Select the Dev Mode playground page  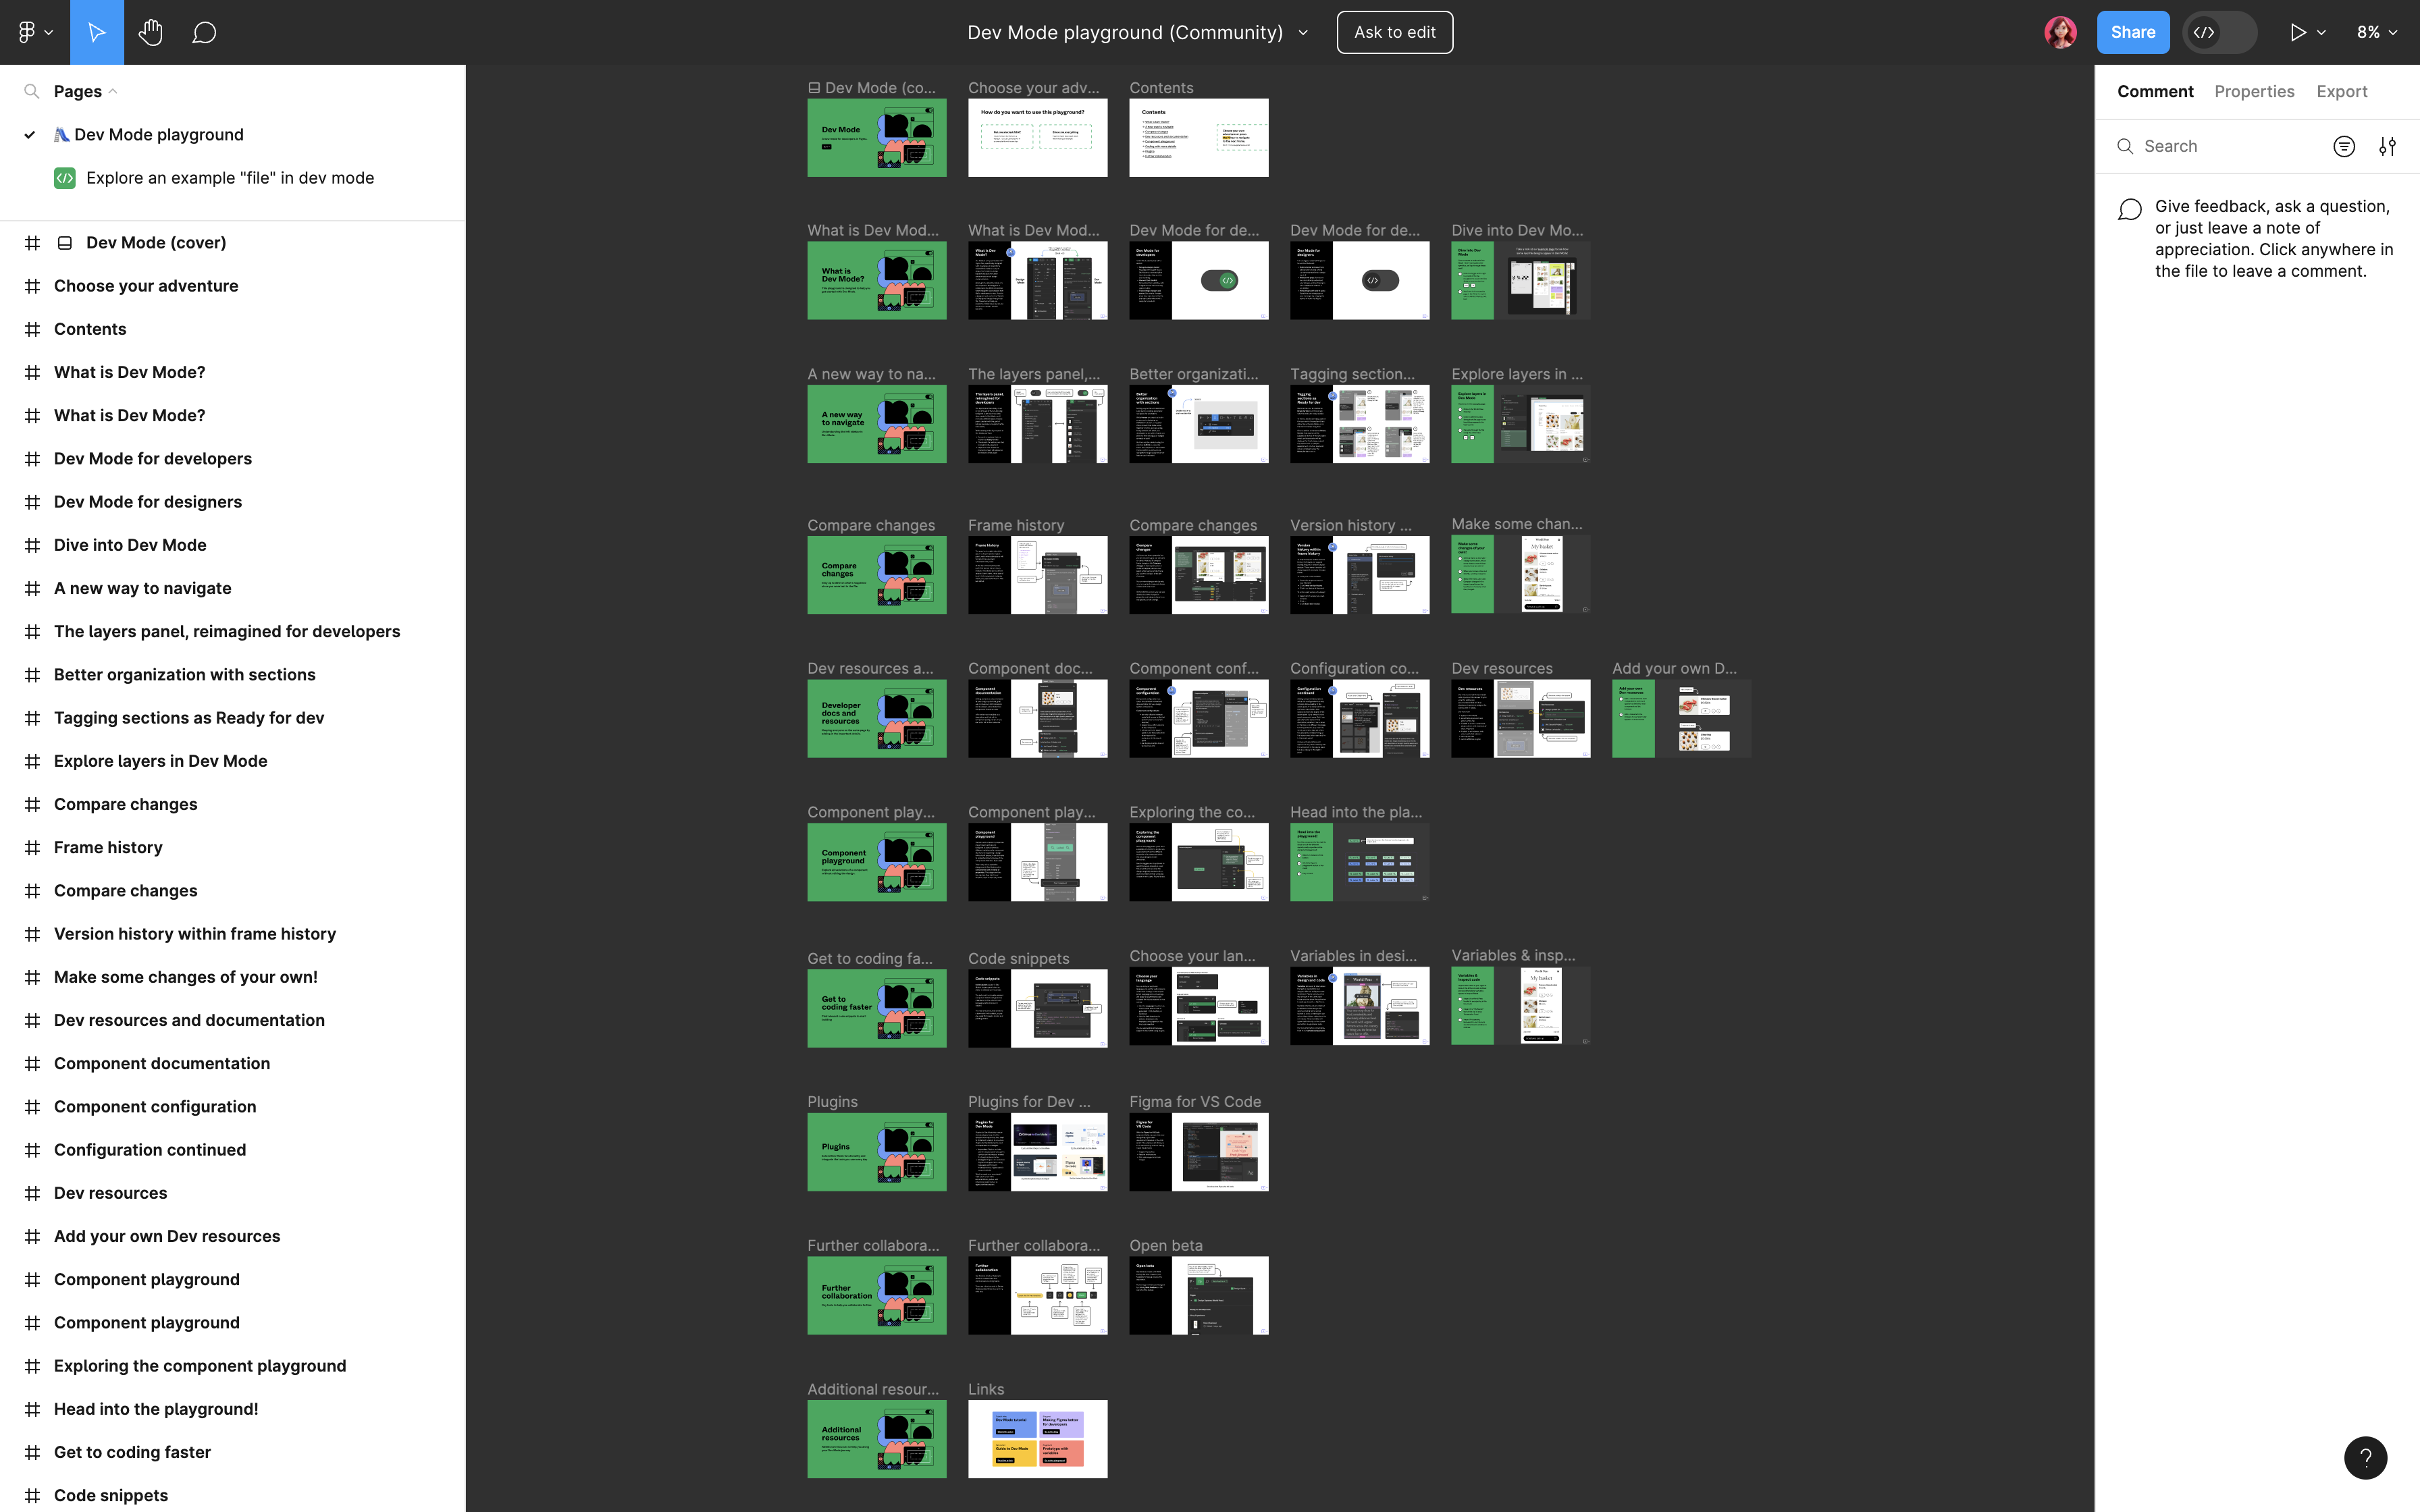click(x=158, y=134)
